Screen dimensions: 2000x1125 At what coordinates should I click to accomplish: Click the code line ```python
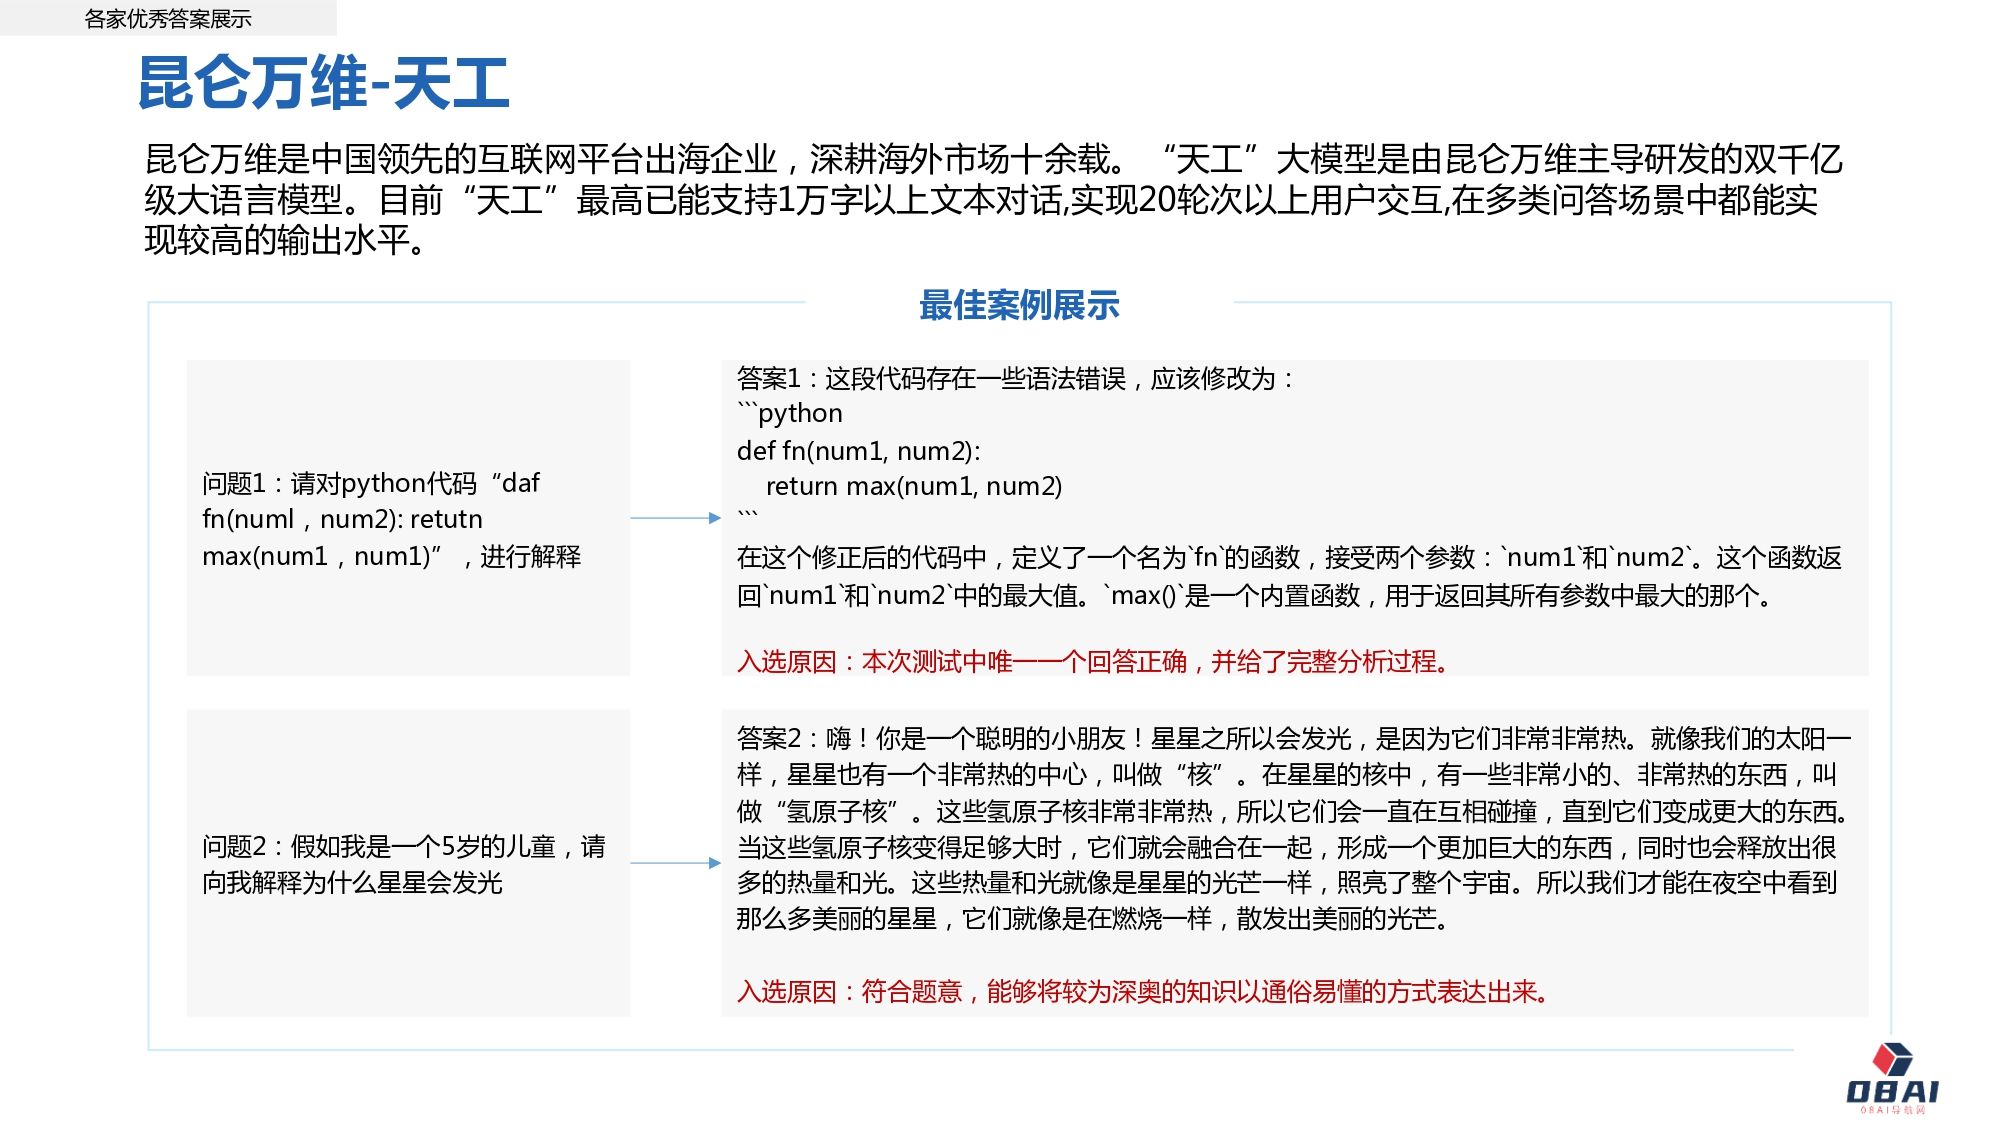[x=790, y=413]
